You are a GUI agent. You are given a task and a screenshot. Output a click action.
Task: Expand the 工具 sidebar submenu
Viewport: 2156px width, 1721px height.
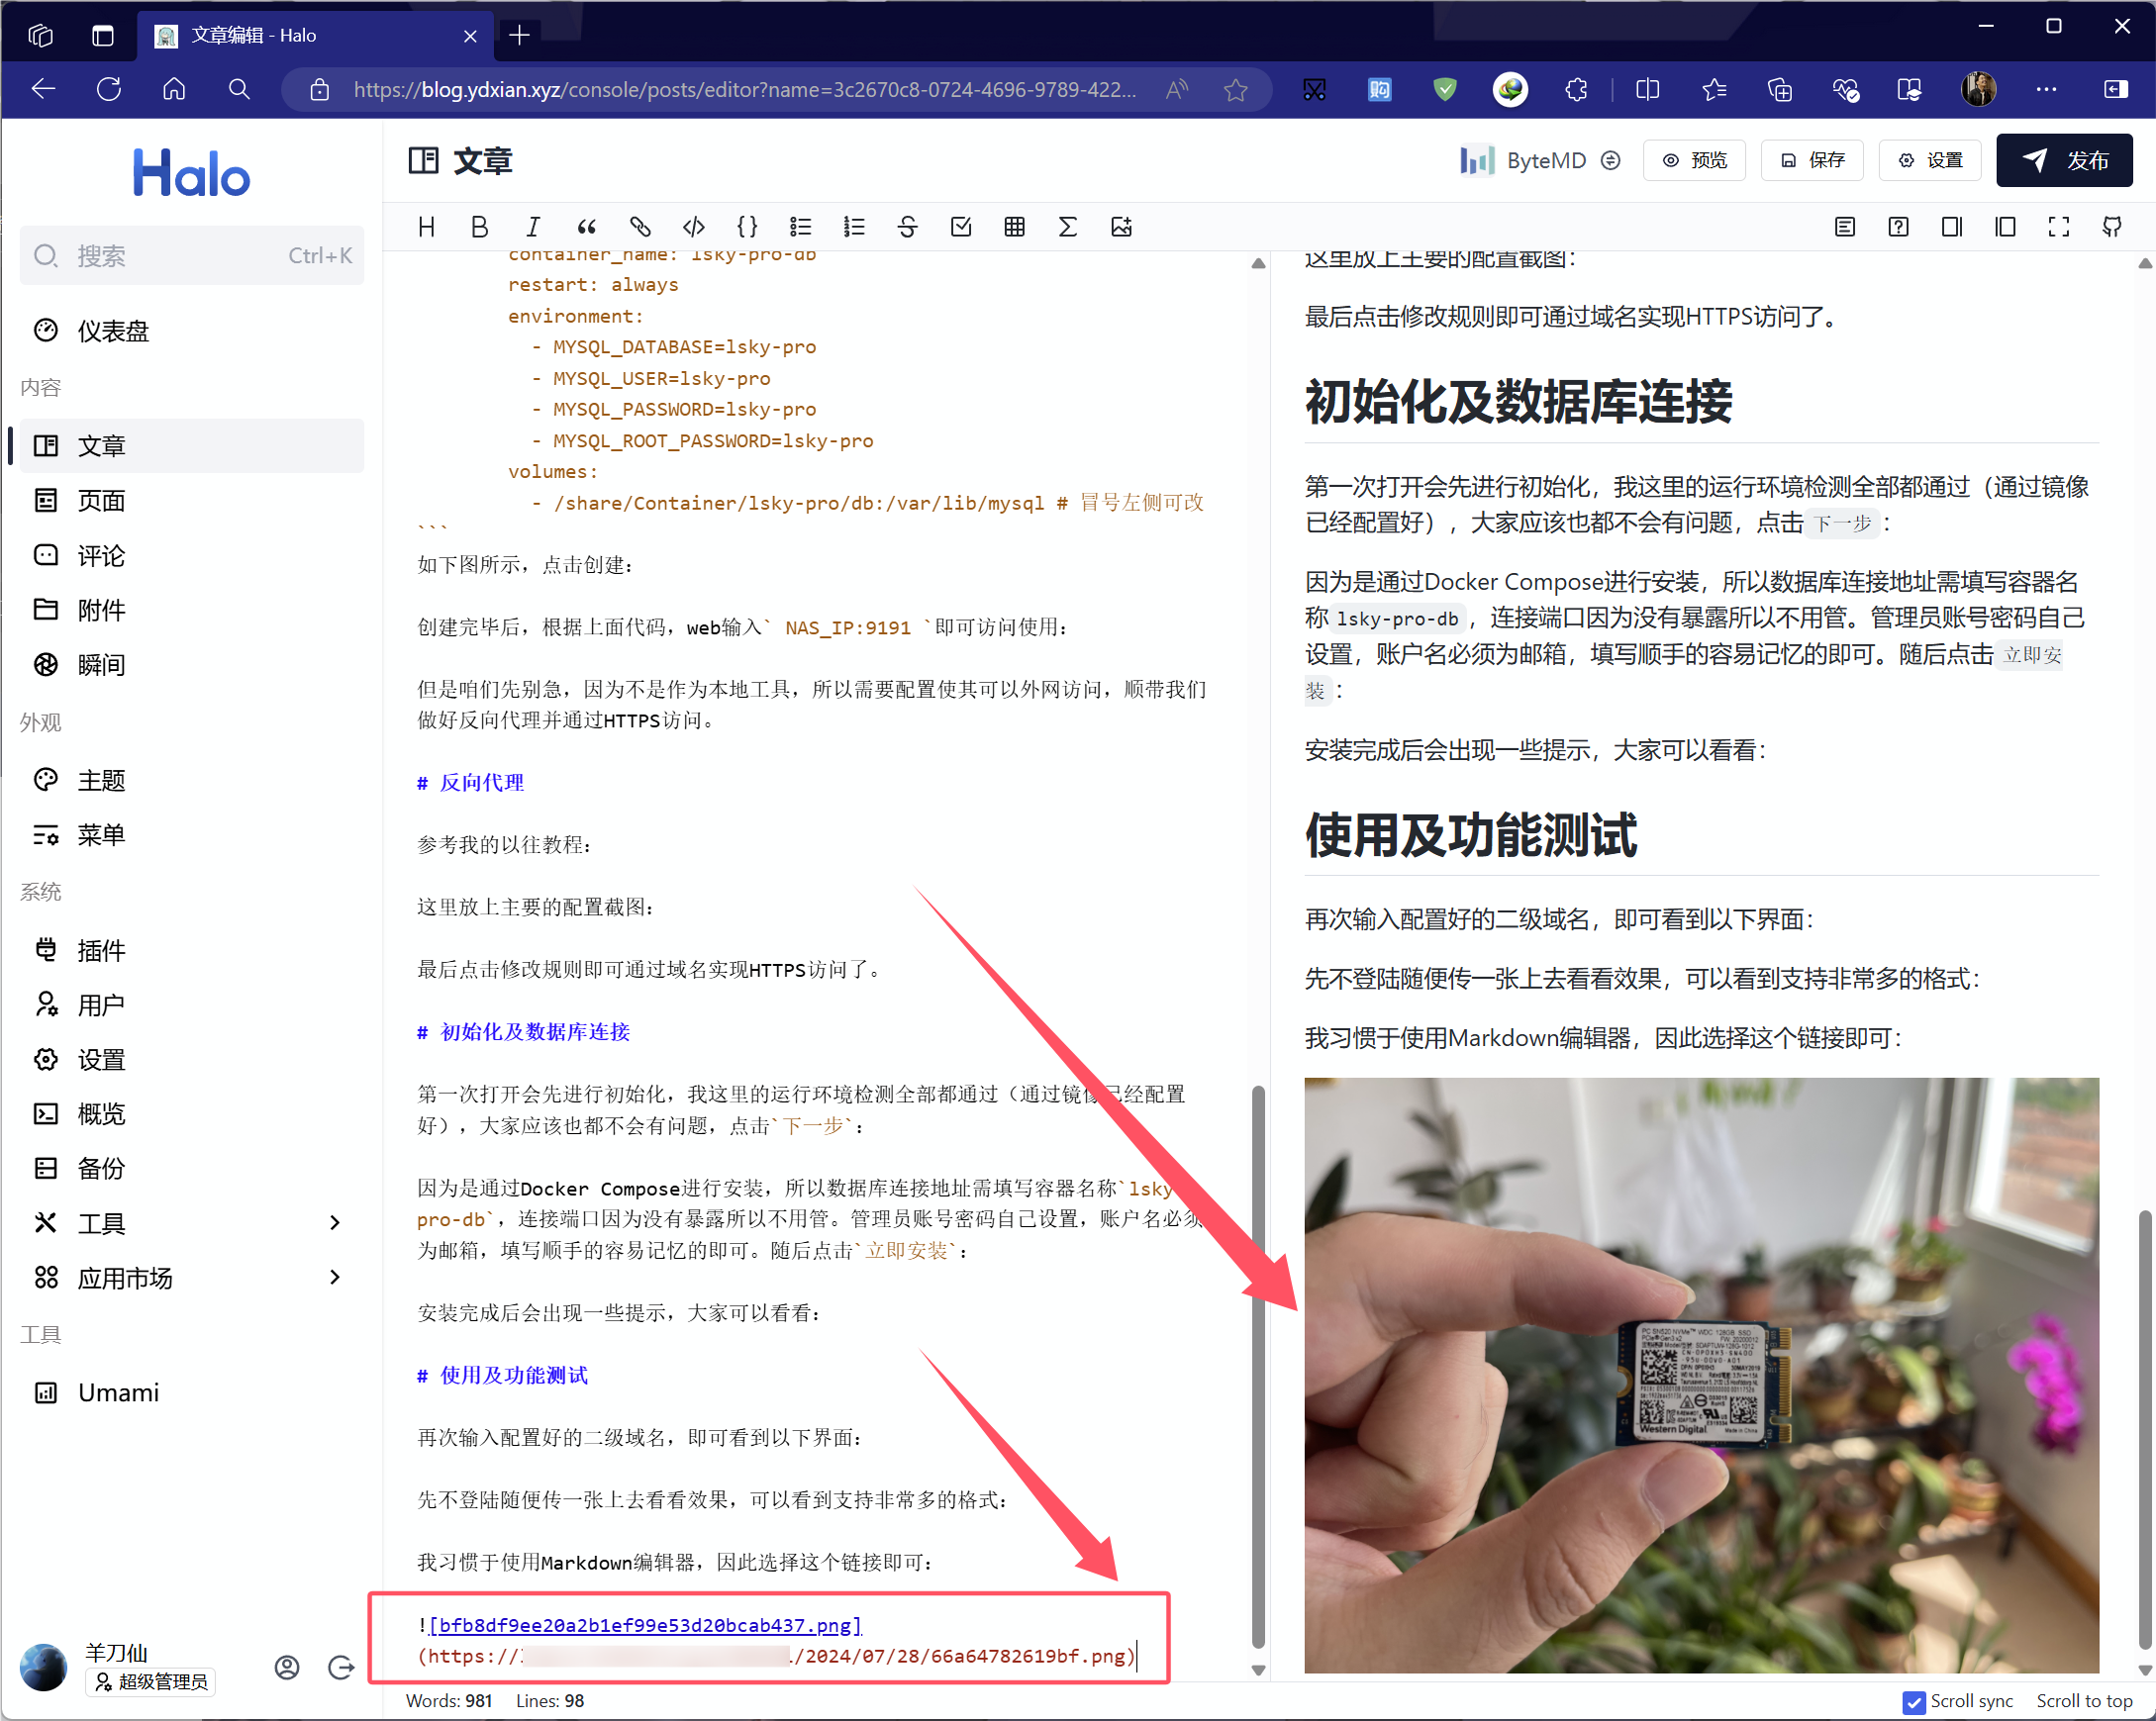point(335,1222)
